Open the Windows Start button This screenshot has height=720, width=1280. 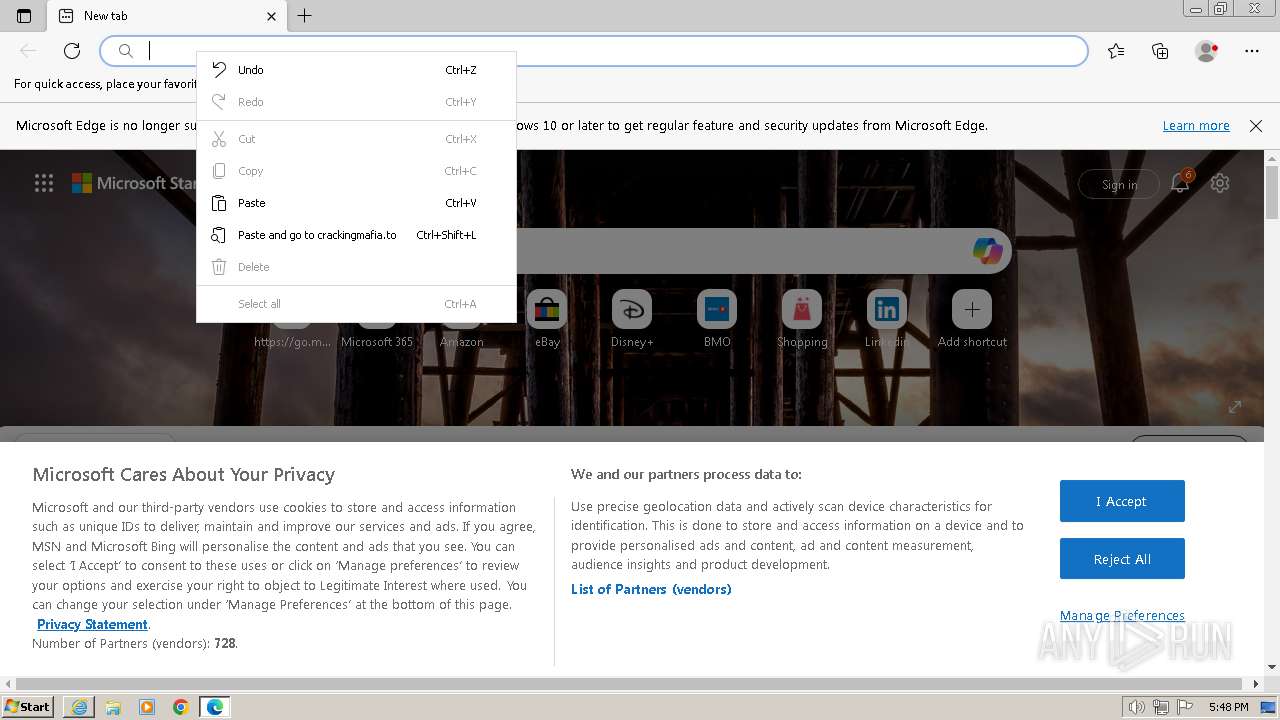(28, 707)
